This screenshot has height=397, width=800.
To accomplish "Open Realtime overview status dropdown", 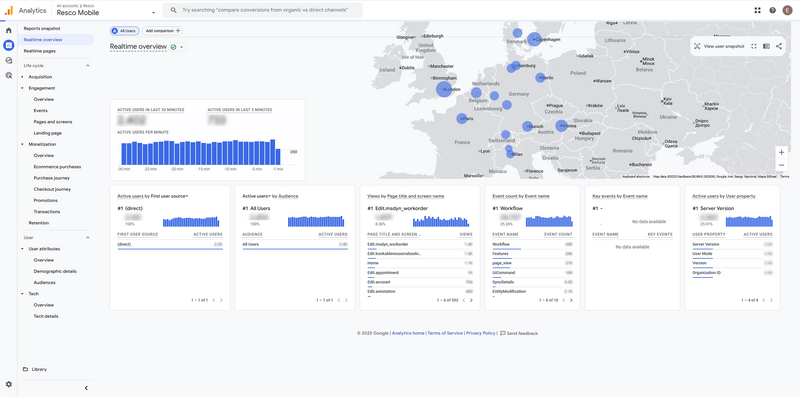I will (x=181, y=47).
